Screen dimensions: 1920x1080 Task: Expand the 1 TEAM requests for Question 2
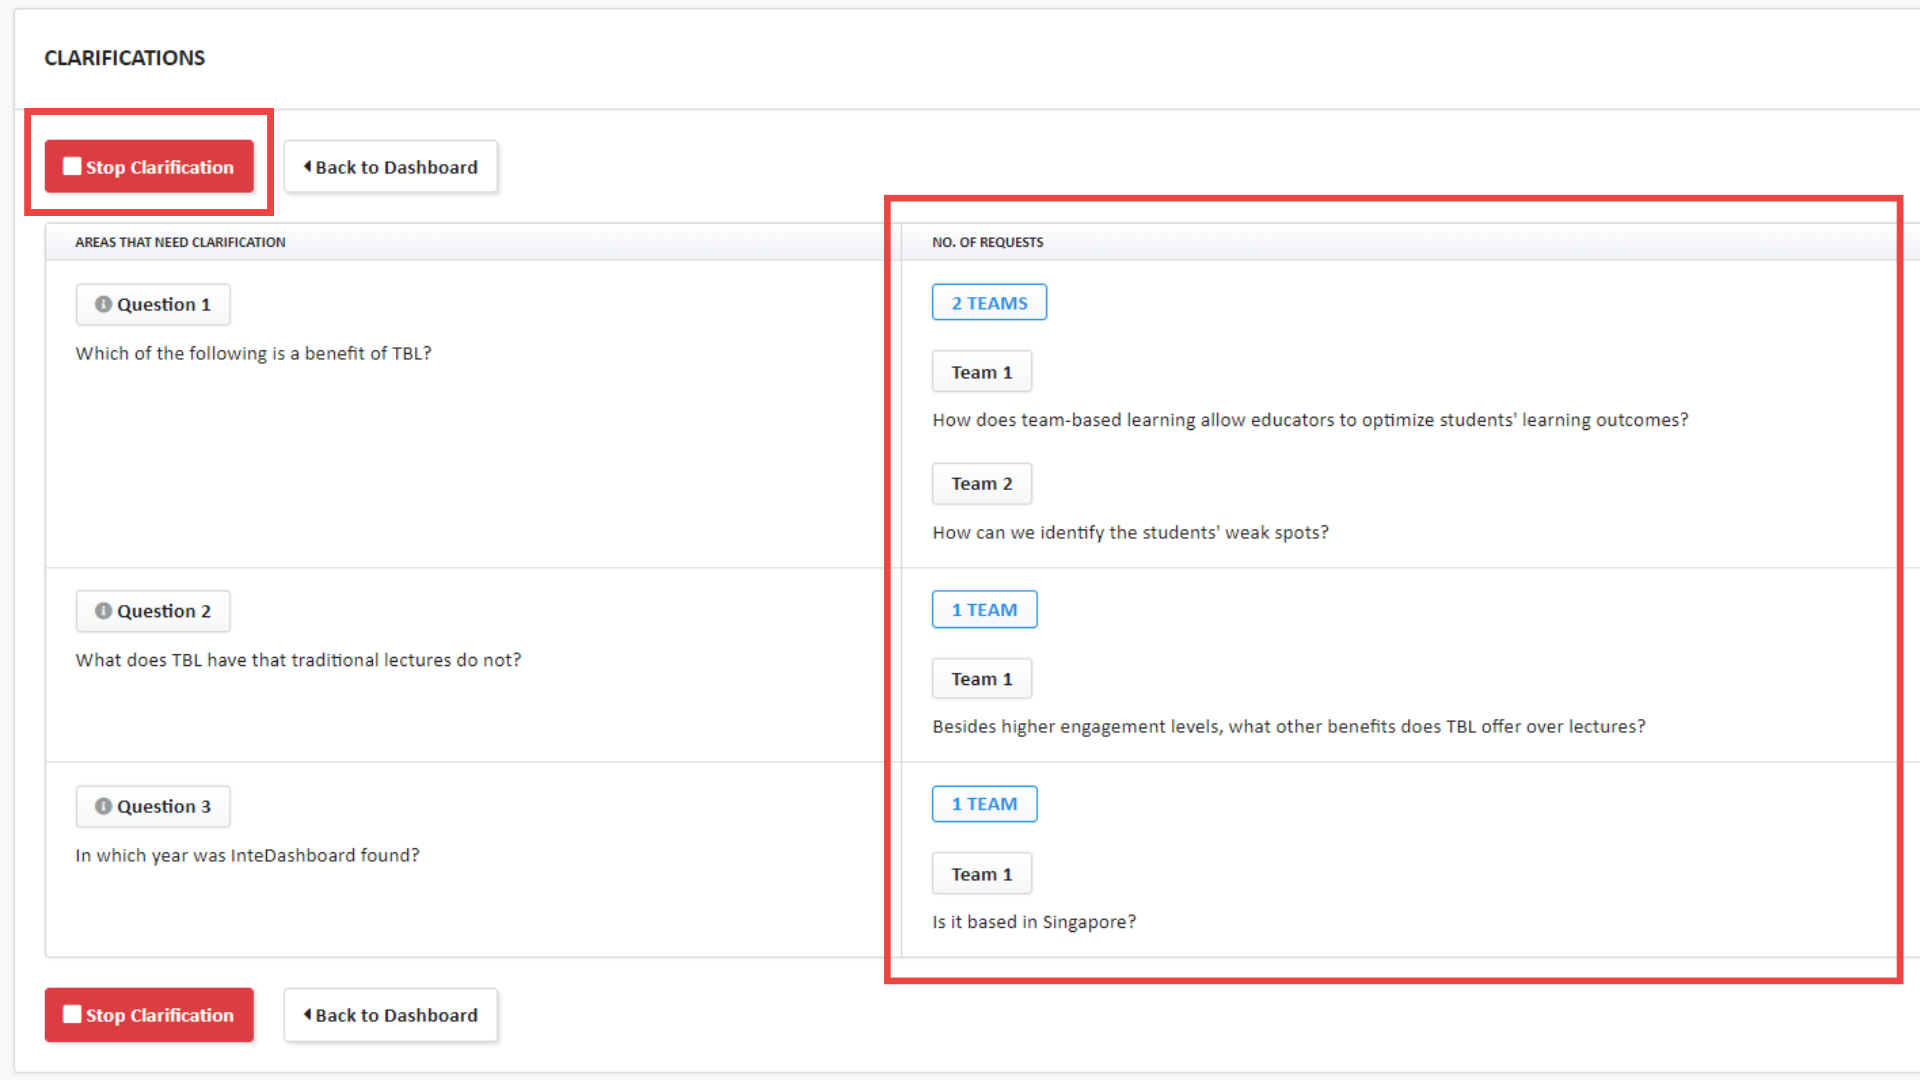tap(984, 608)
